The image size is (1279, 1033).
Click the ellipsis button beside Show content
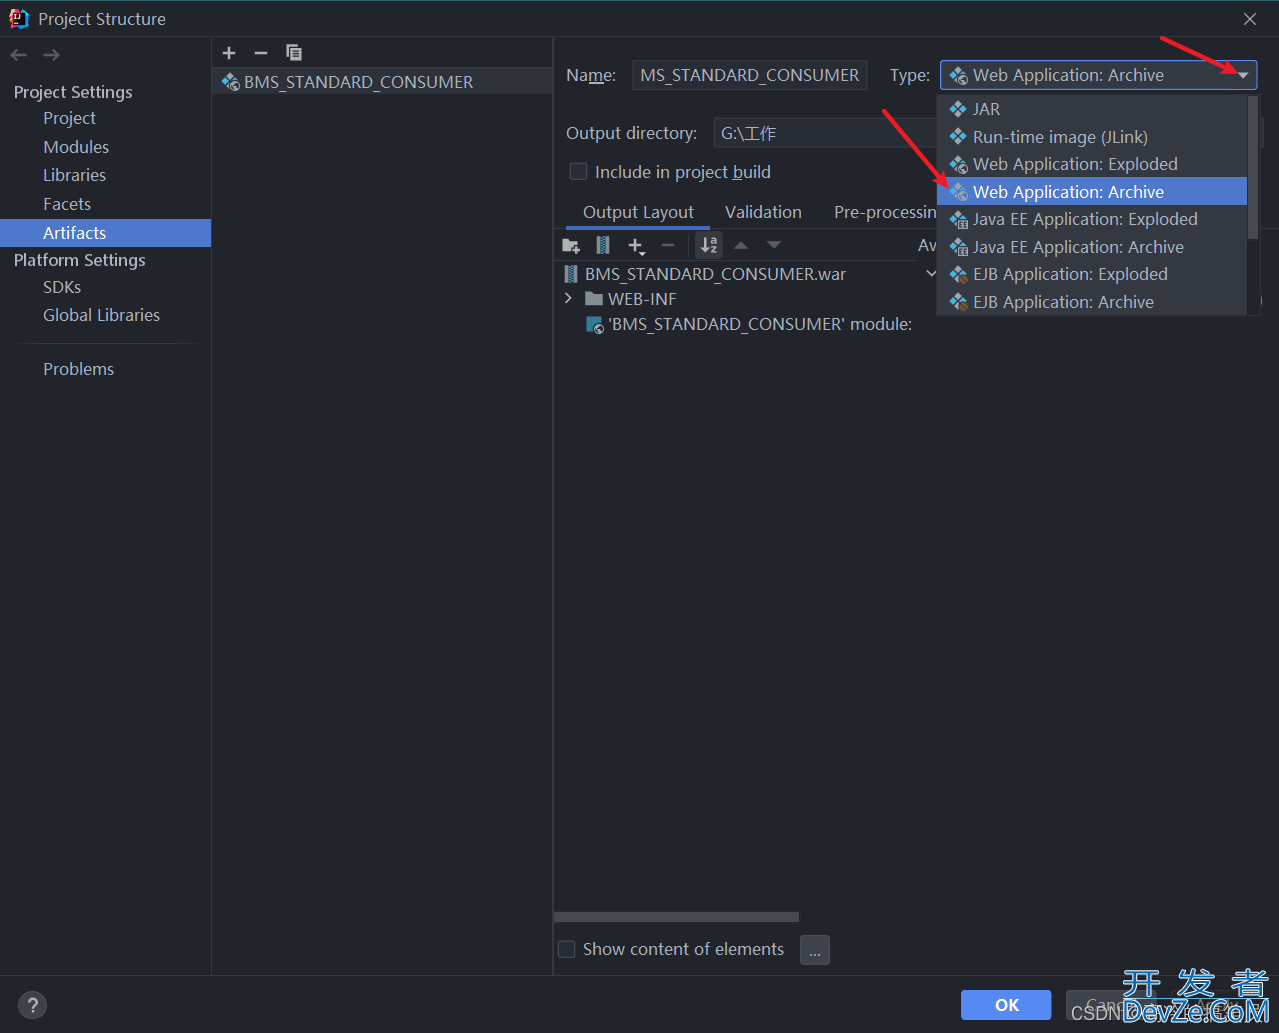click(815, 950)
